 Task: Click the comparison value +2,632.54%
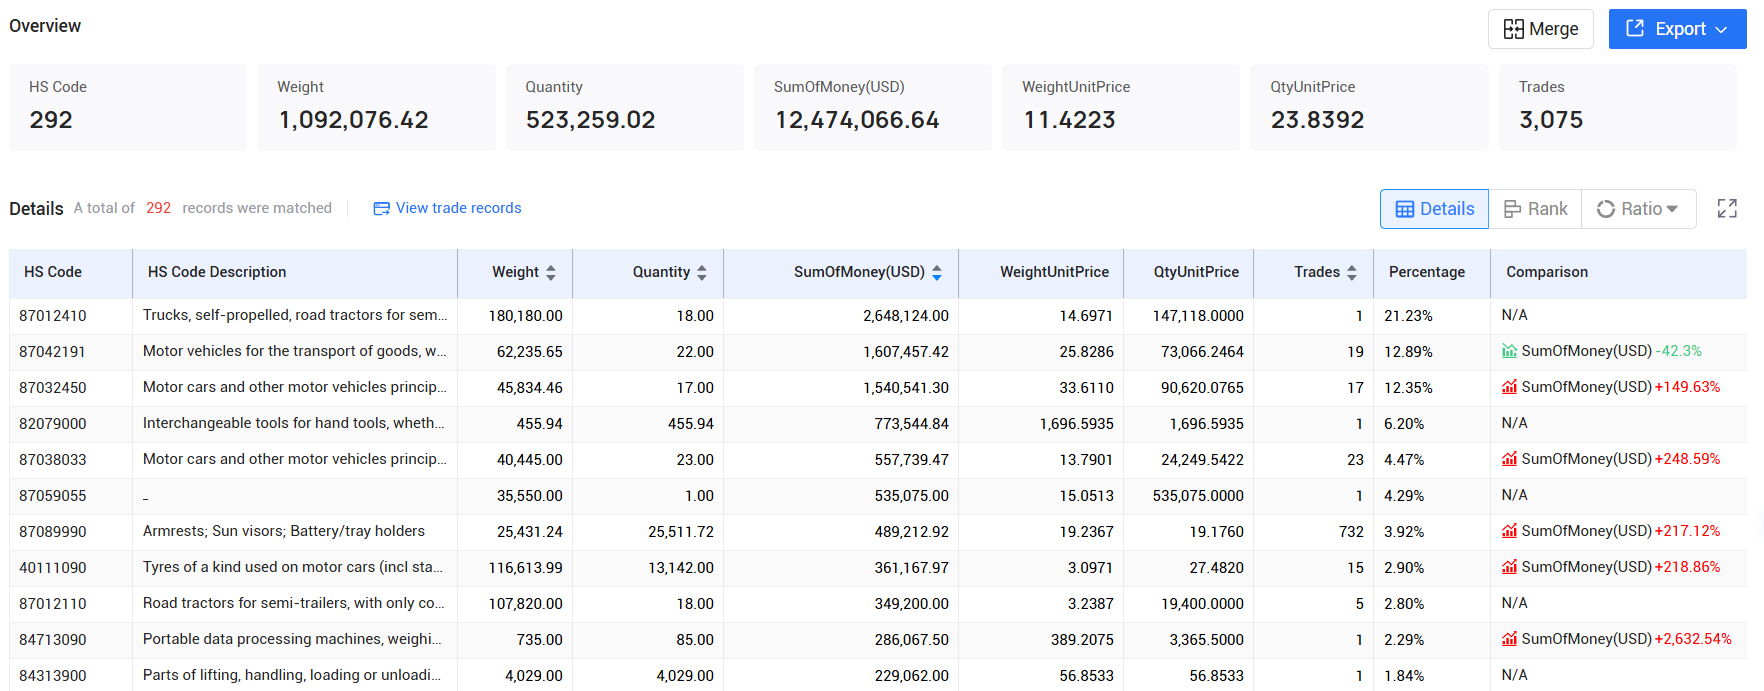click(x=1693, y=639)
